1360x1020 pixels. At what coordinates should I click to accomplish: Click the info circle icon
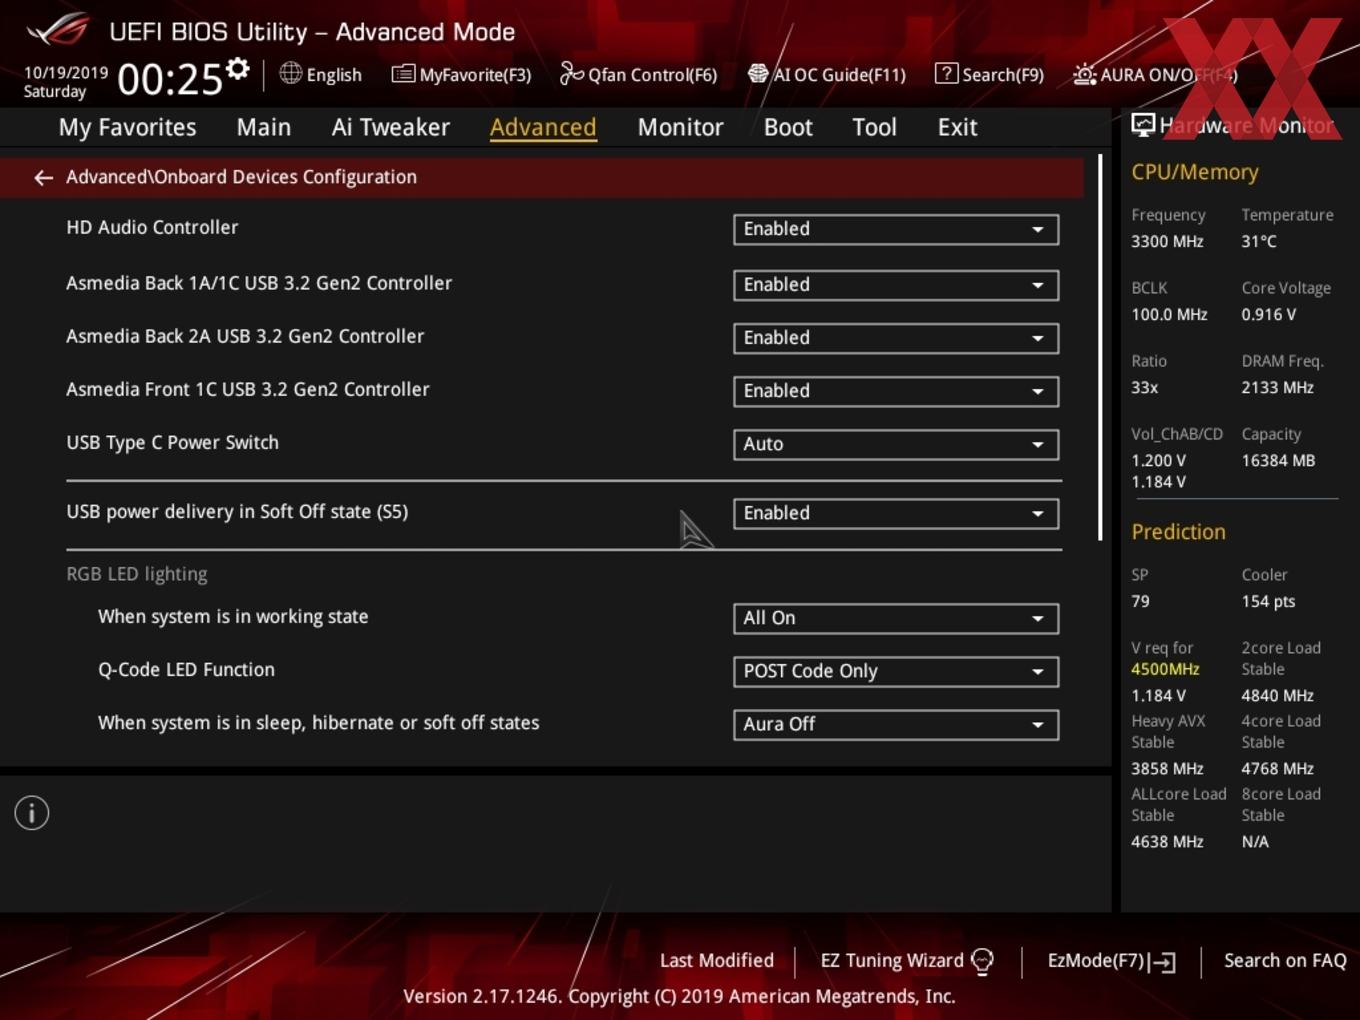click(x=32, y=813)
